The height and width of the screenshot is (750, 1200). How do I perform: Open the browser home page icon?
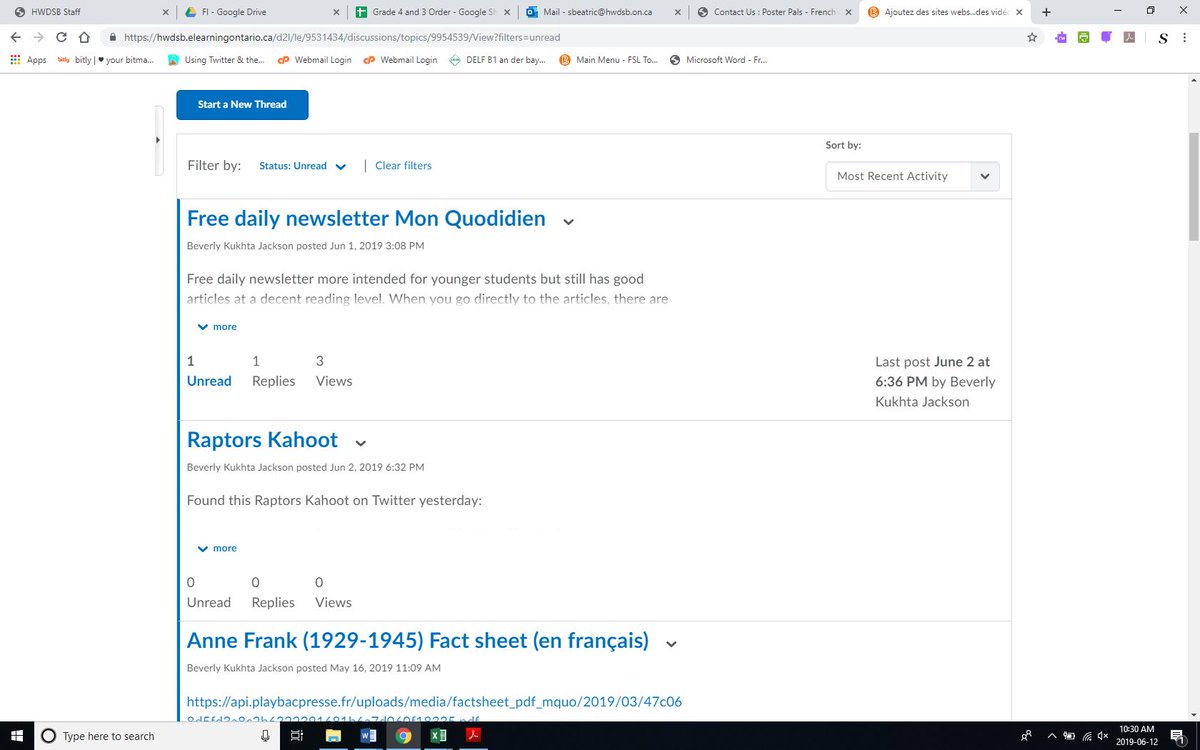(85, 37)
